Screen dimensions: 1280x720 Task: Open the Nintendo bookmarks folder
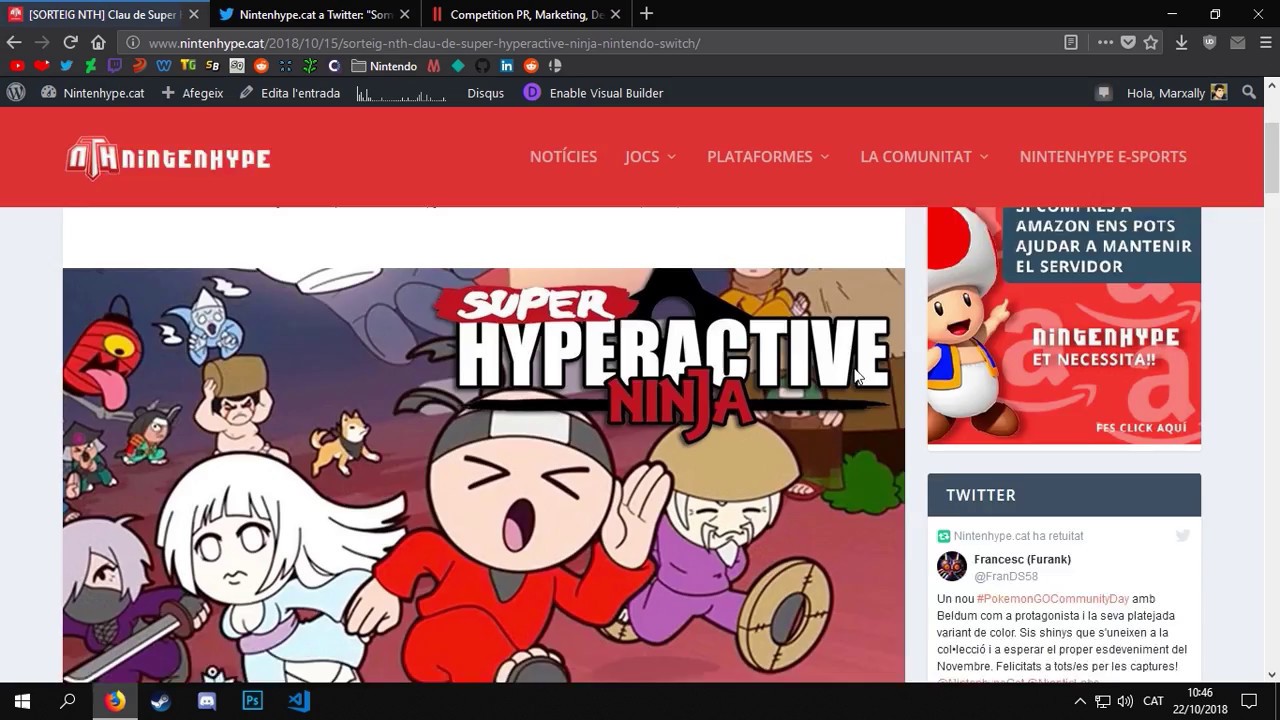point(384,66)
